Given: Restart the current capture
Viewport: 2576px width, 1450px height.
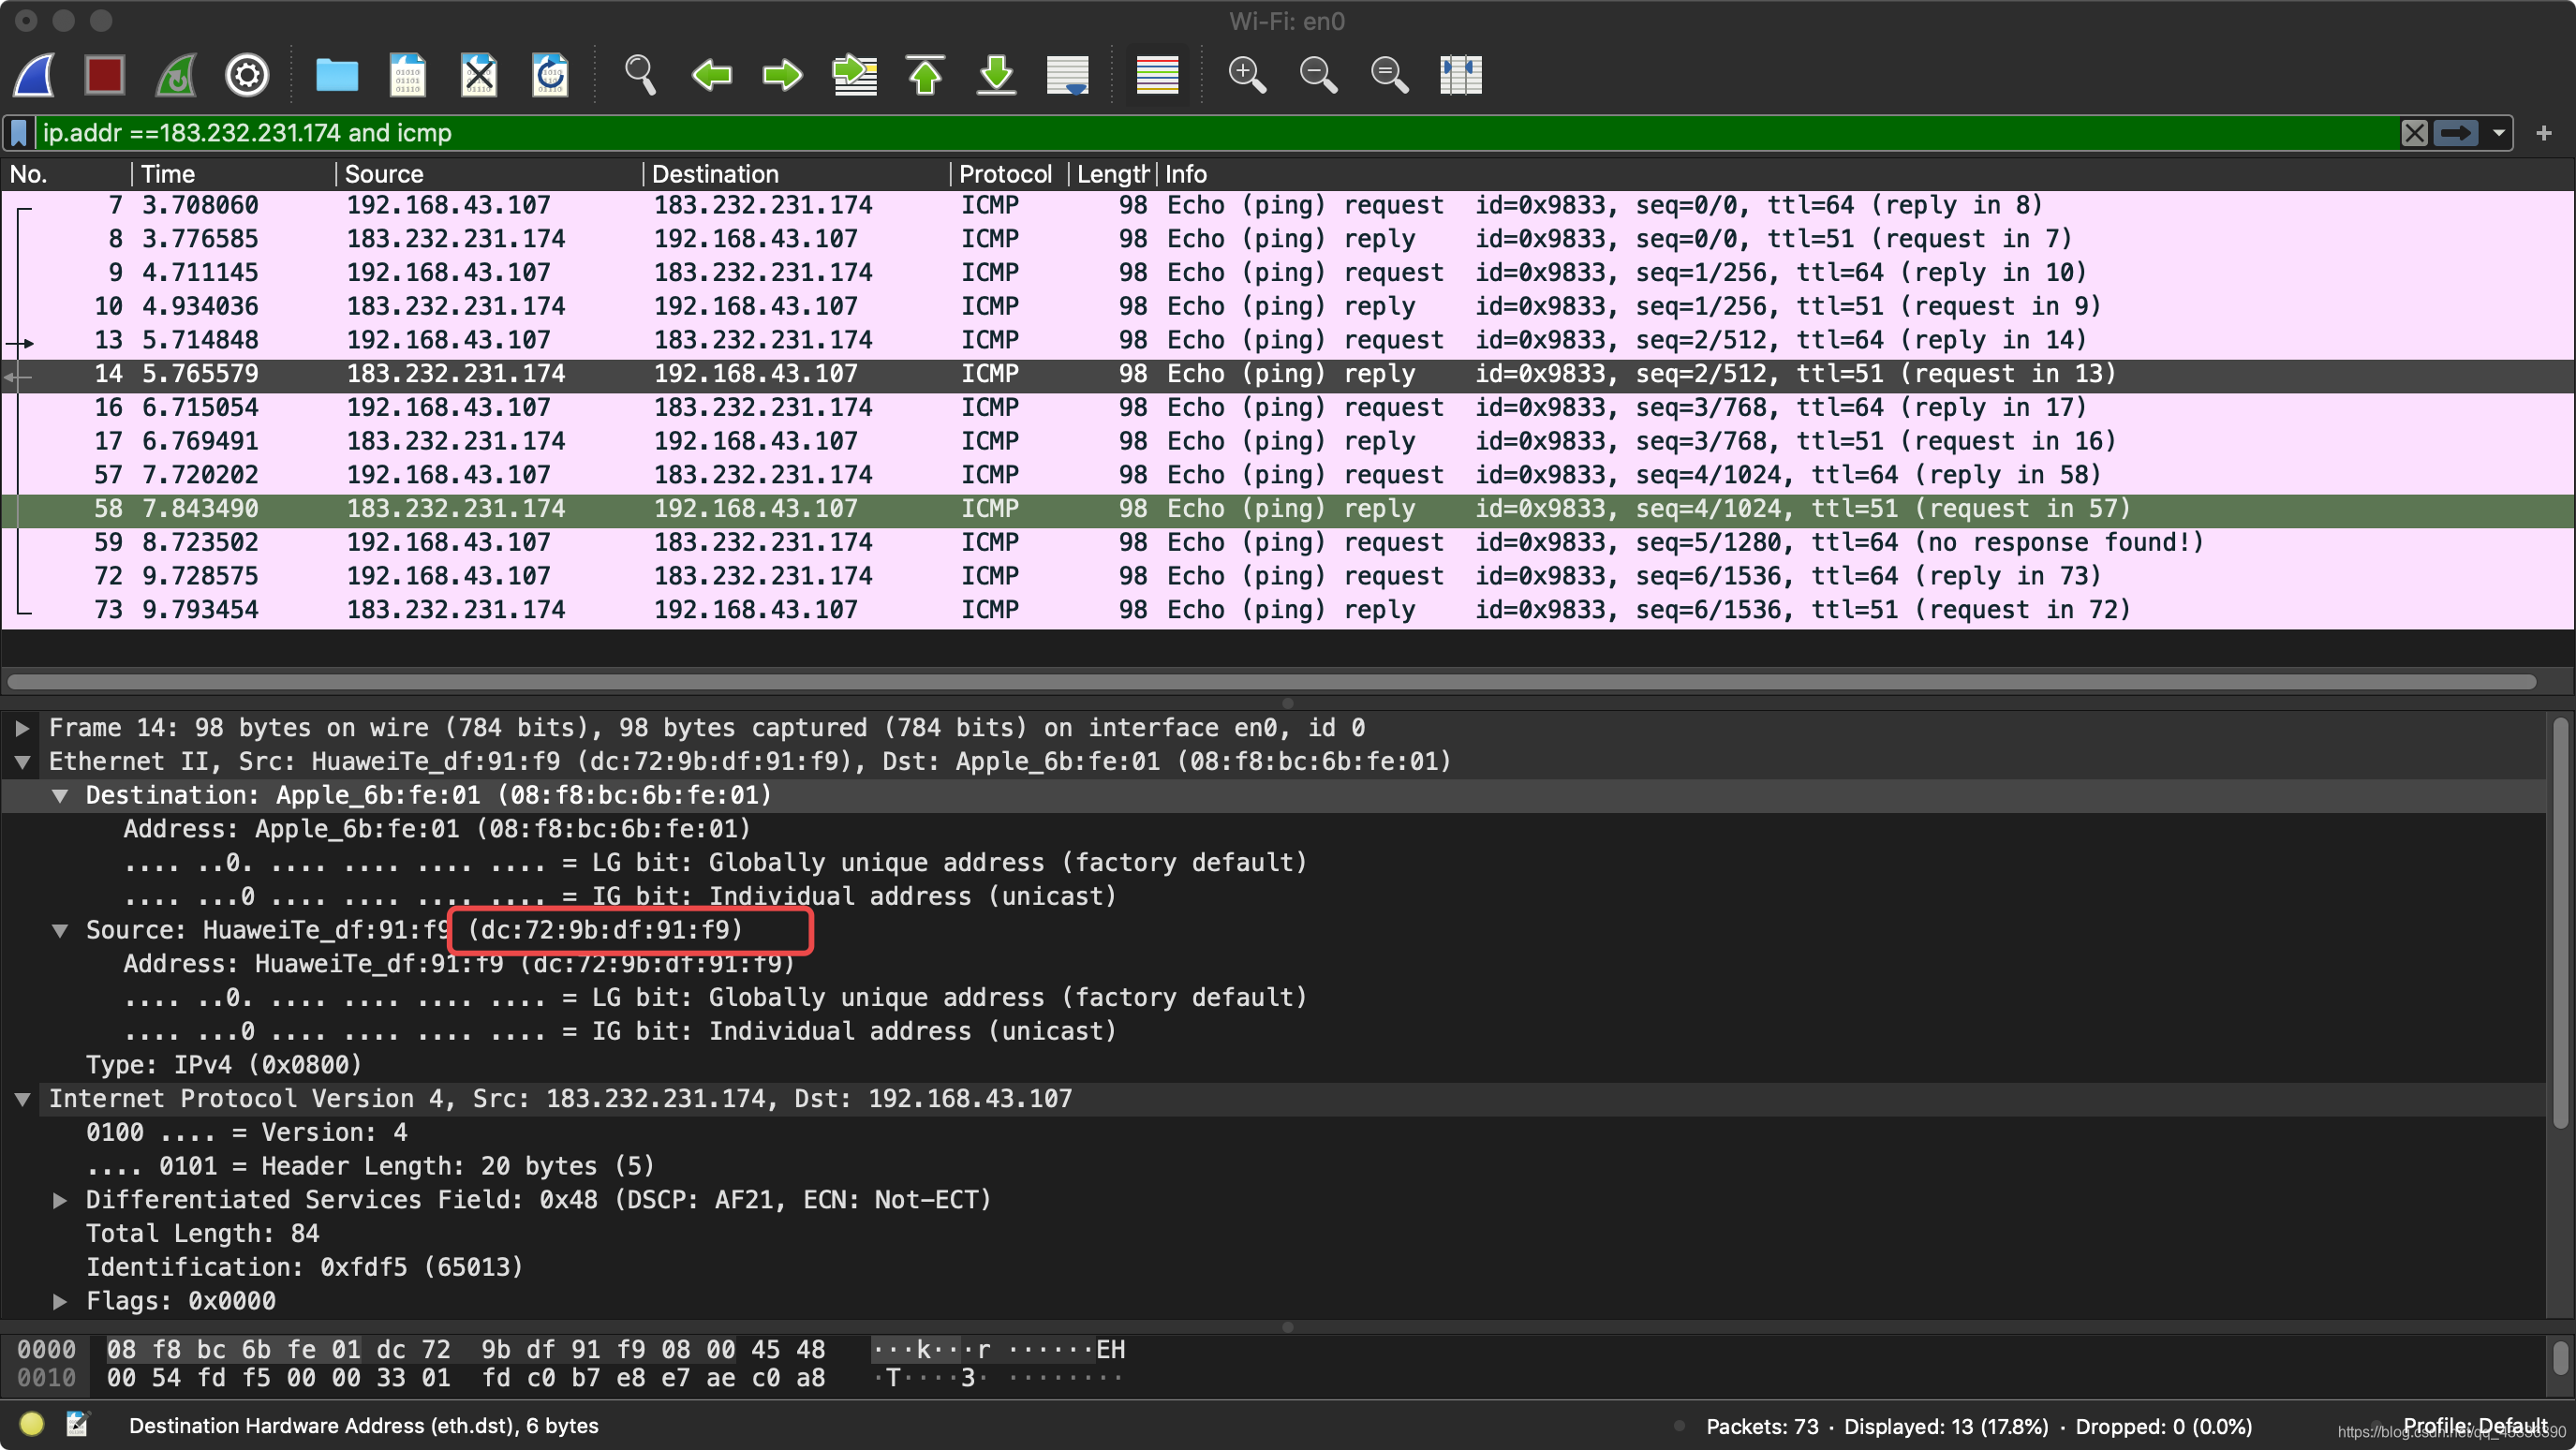Looking at the screenshot, I should point(177,75).
